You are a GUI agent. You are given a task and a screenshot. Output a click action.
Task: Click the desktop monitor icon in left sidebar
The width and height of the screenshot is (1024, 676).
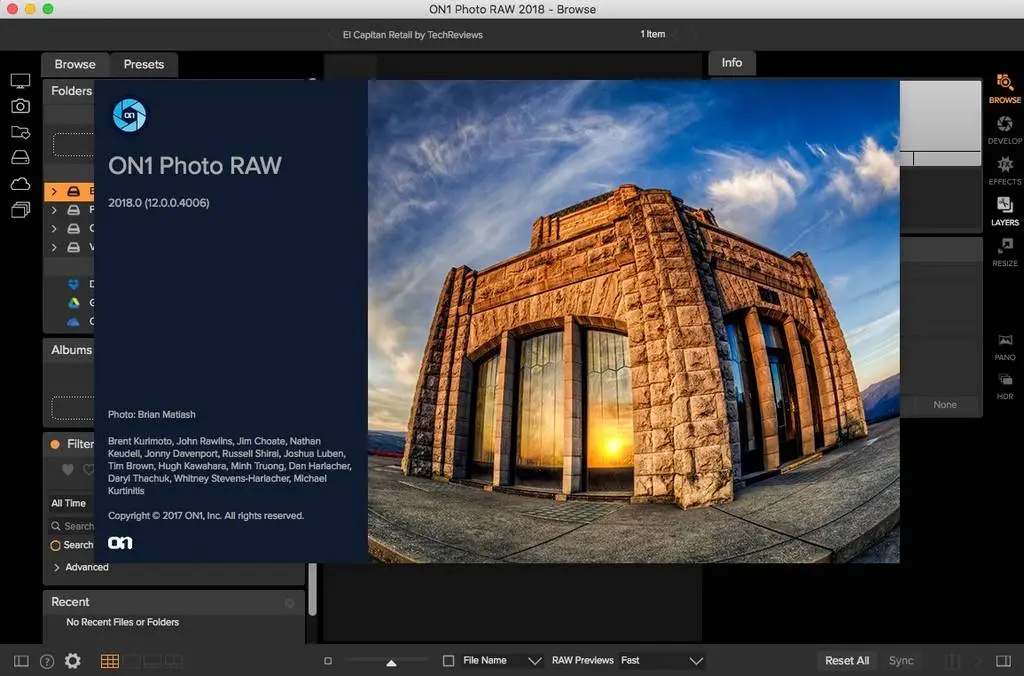(20, 81)
